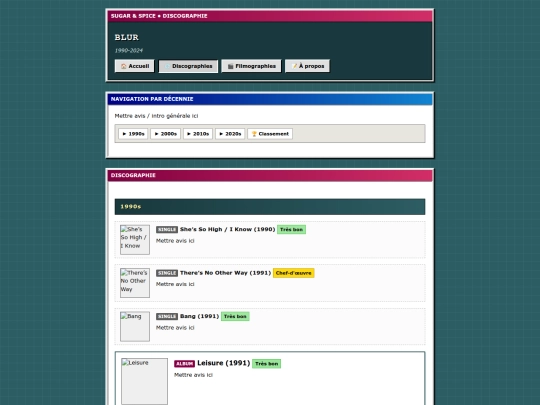Open the Classement ranking link

point(270,134)
